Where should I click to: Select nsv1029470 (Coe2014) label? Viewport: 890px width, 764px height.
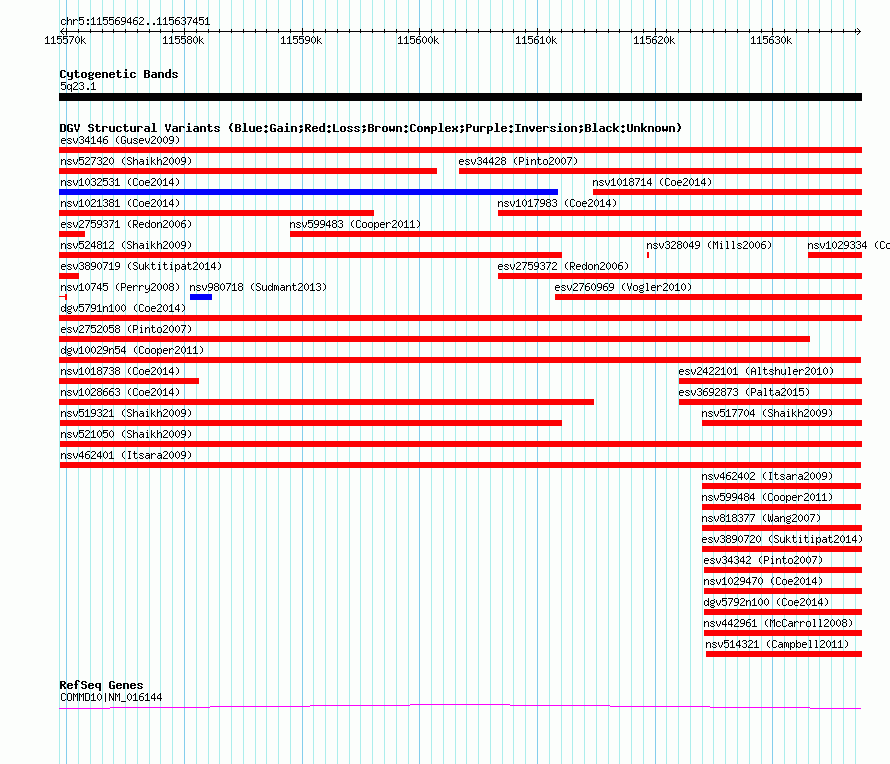point(763,581)
